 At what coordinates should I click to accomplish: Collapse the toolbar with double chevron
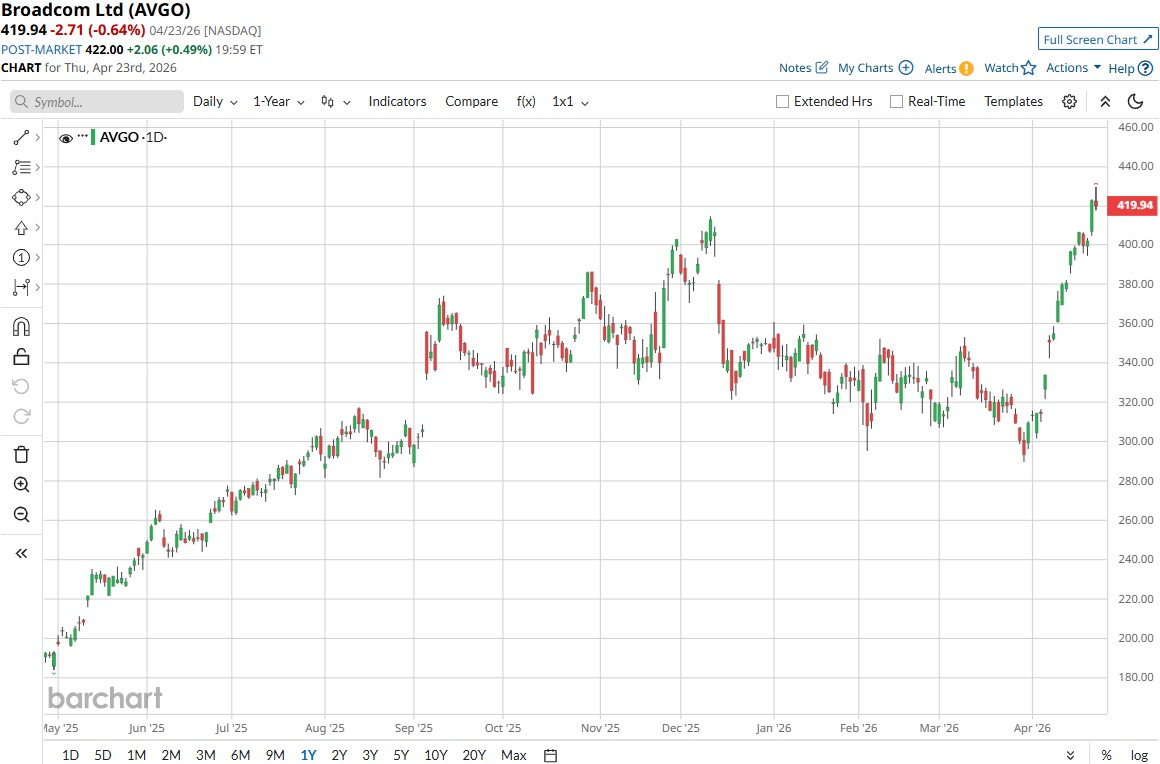tap(1105, 102)
